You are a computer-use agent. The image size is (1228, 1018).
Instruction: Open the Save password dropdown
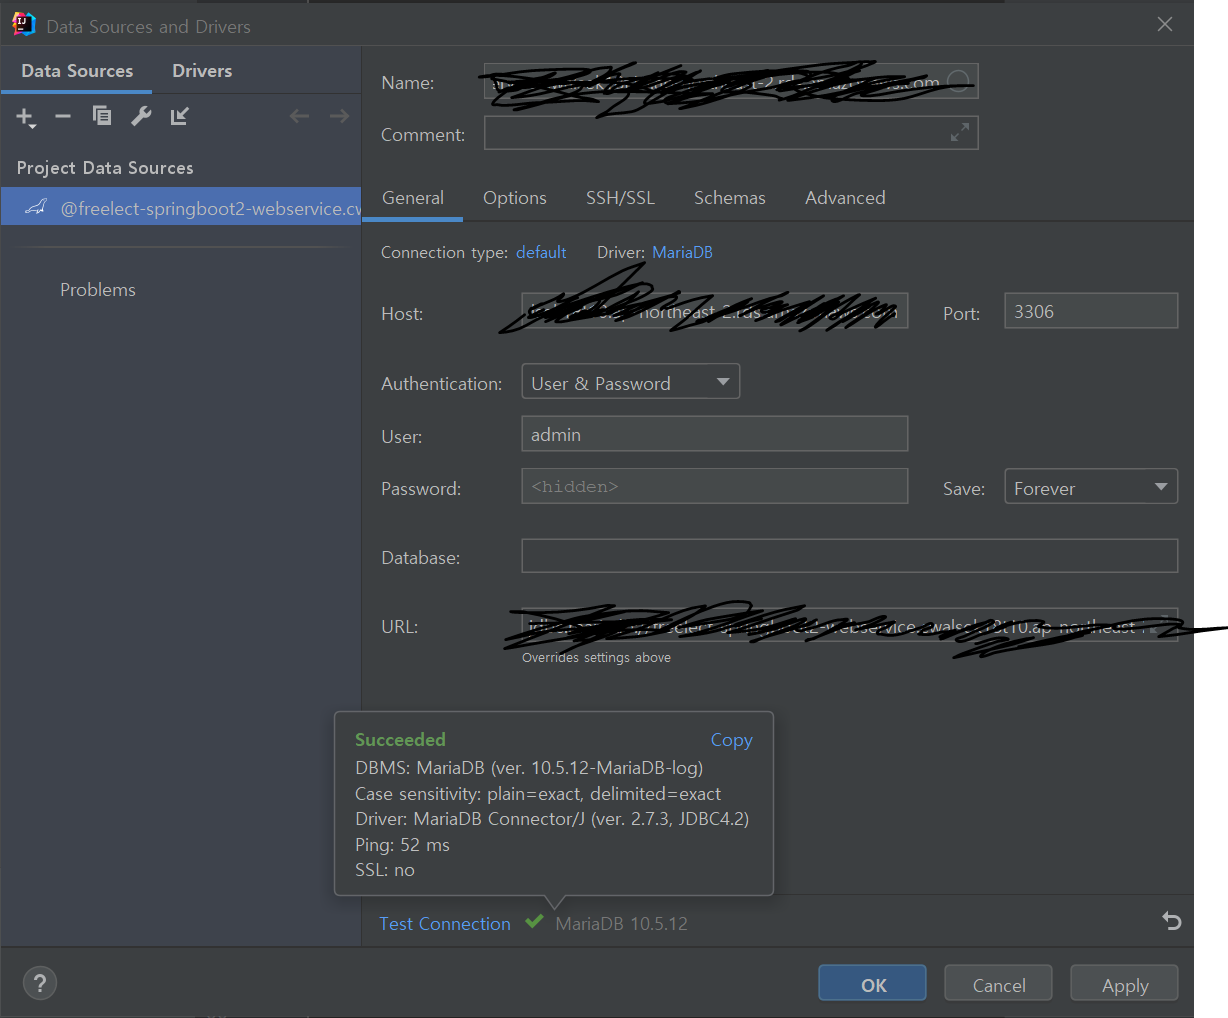pyautogui.click(x=1091, y=486)
